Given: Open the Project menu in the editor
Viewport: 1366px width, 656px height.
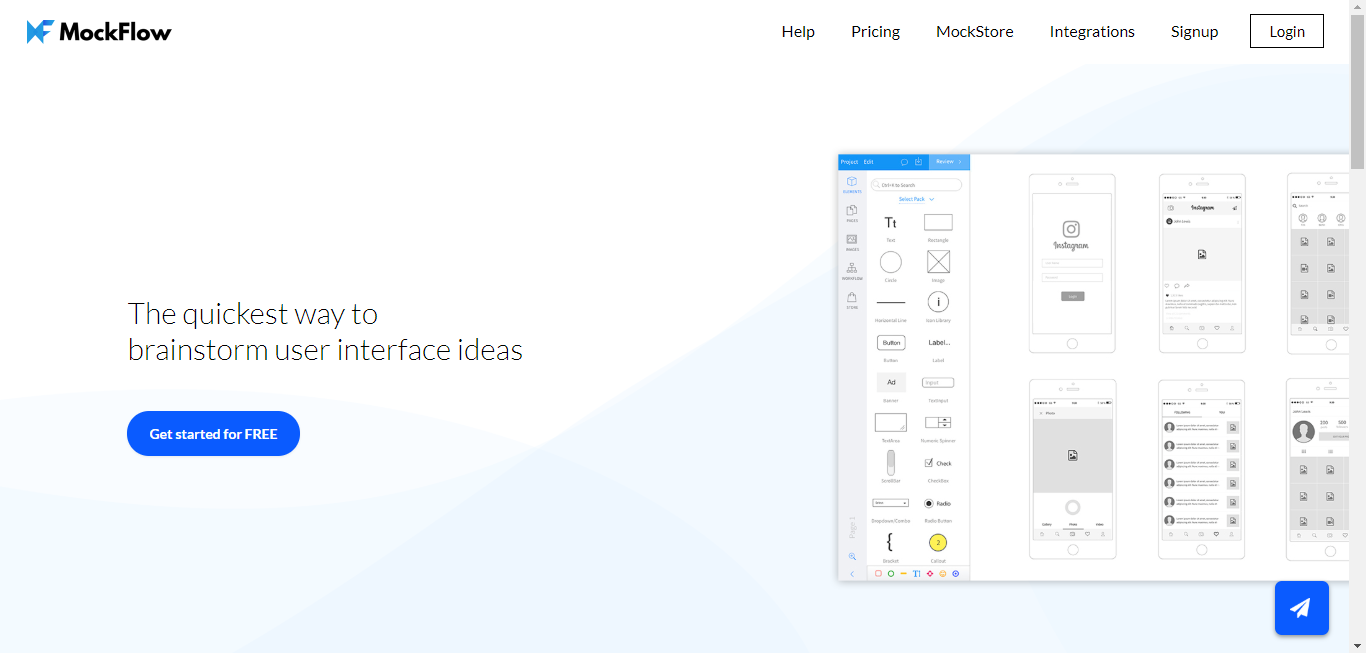Looking at the screenshot, I should coord(849,162).
